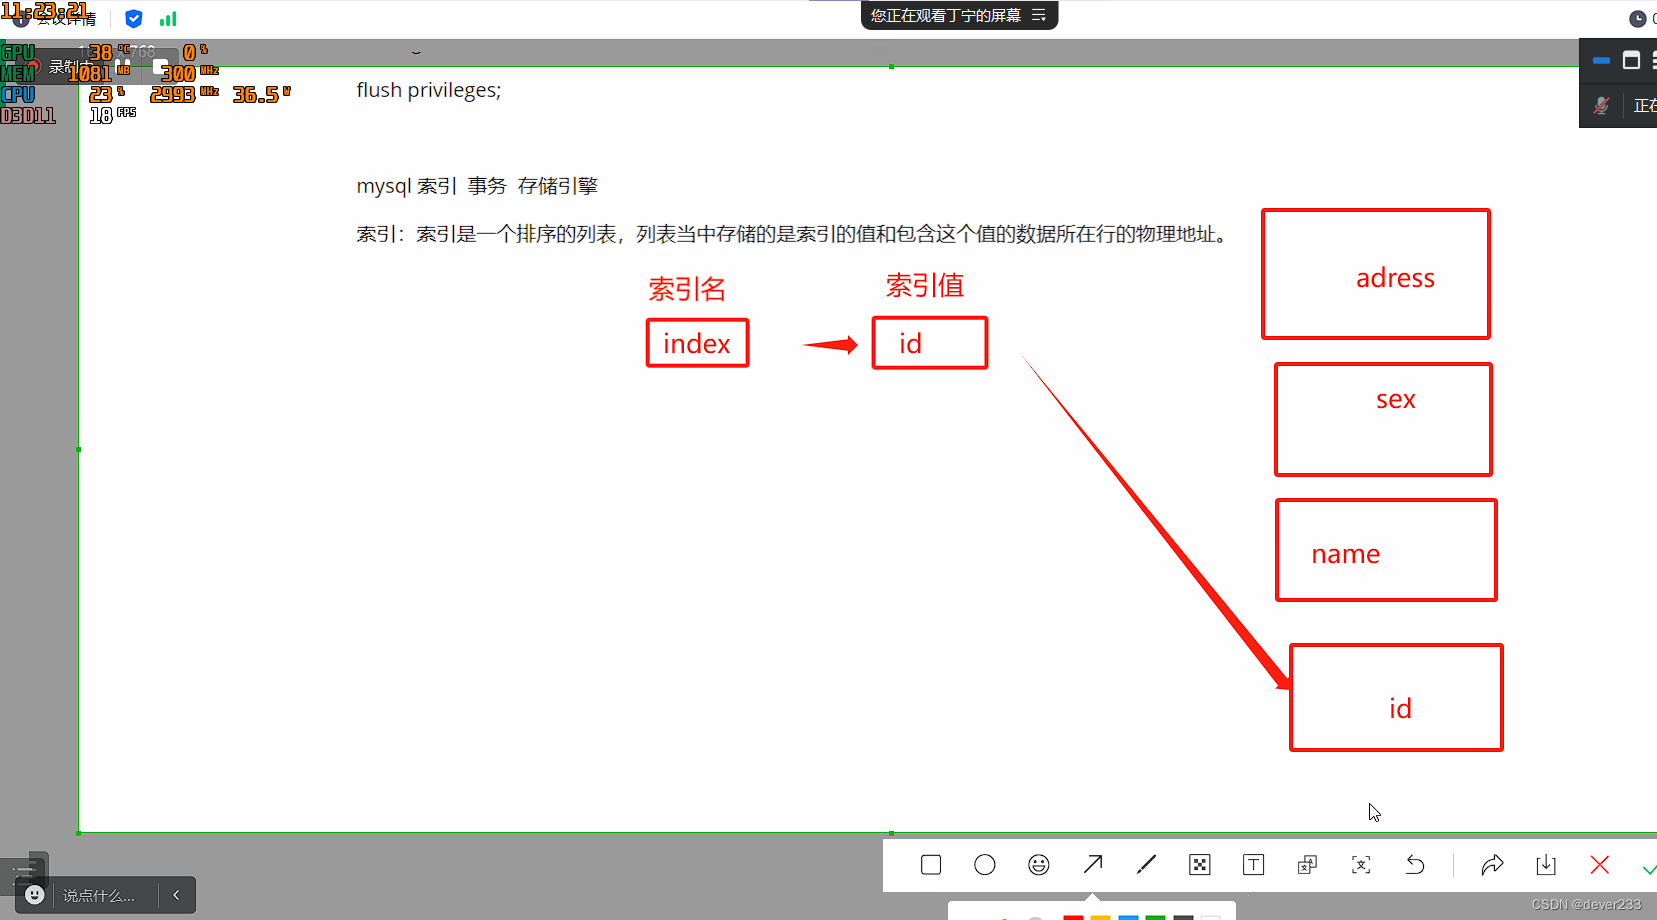Open the emoji sticker tool
Viewport: 1657px width, 920px height.
coord(1039,865)
